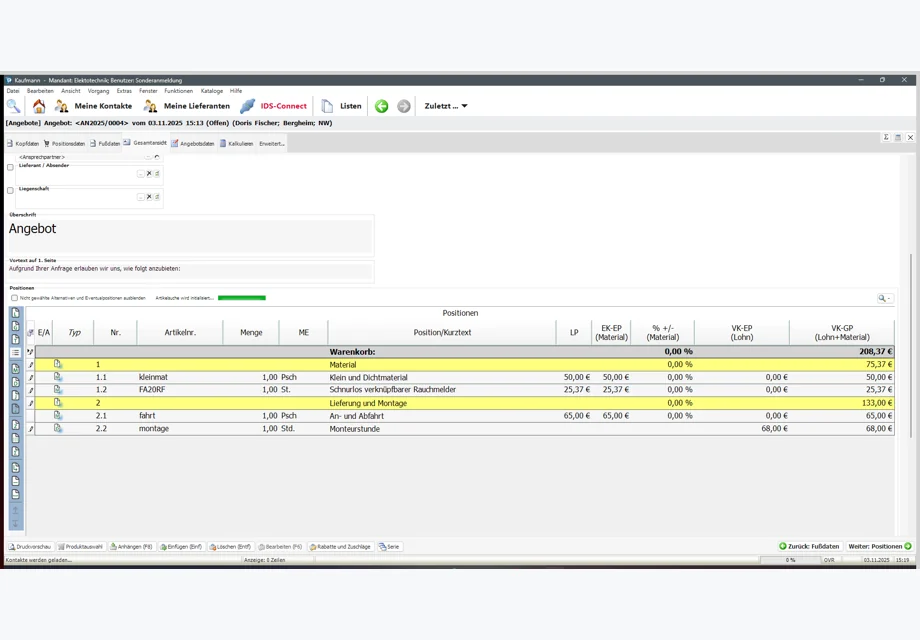
Task: Go back with Zurück: Fußdaten
Action: [809, 546]
